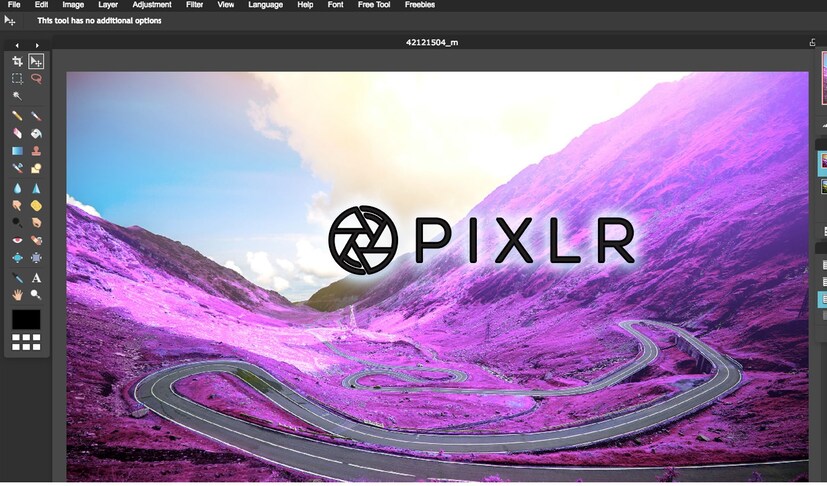Open the Adjustment menu
The width and height of the screenshot is (827, 486).
point(152,5)
